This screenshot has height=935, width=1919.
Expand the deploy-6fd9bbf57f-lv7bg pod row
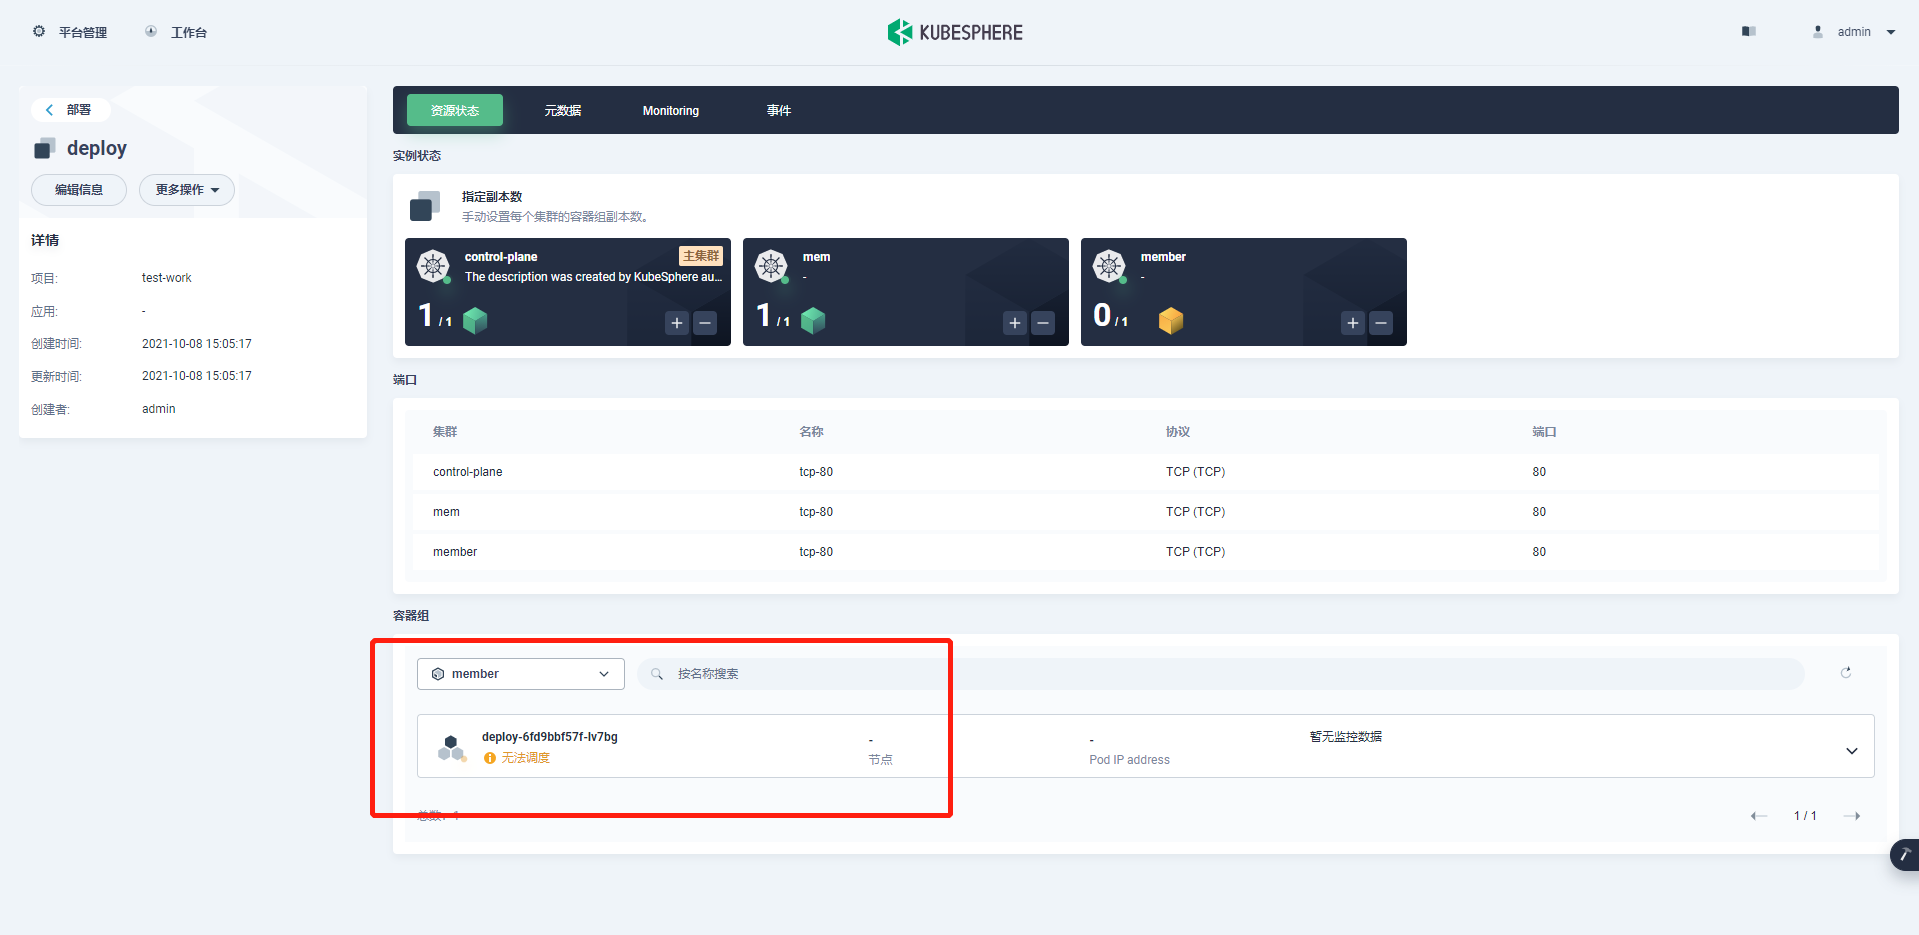click(x=1852, y=751)
